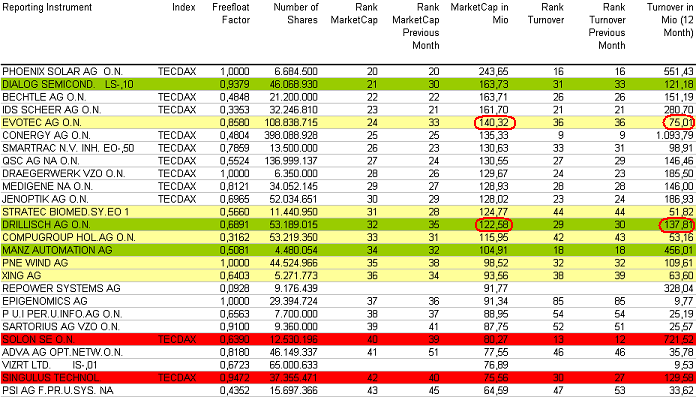Screen dimensions: 696x397
Task: Select freefloat factor '0,3162' for COMPUGROUP
Action: pyautogui.click(x=235, y=238)
